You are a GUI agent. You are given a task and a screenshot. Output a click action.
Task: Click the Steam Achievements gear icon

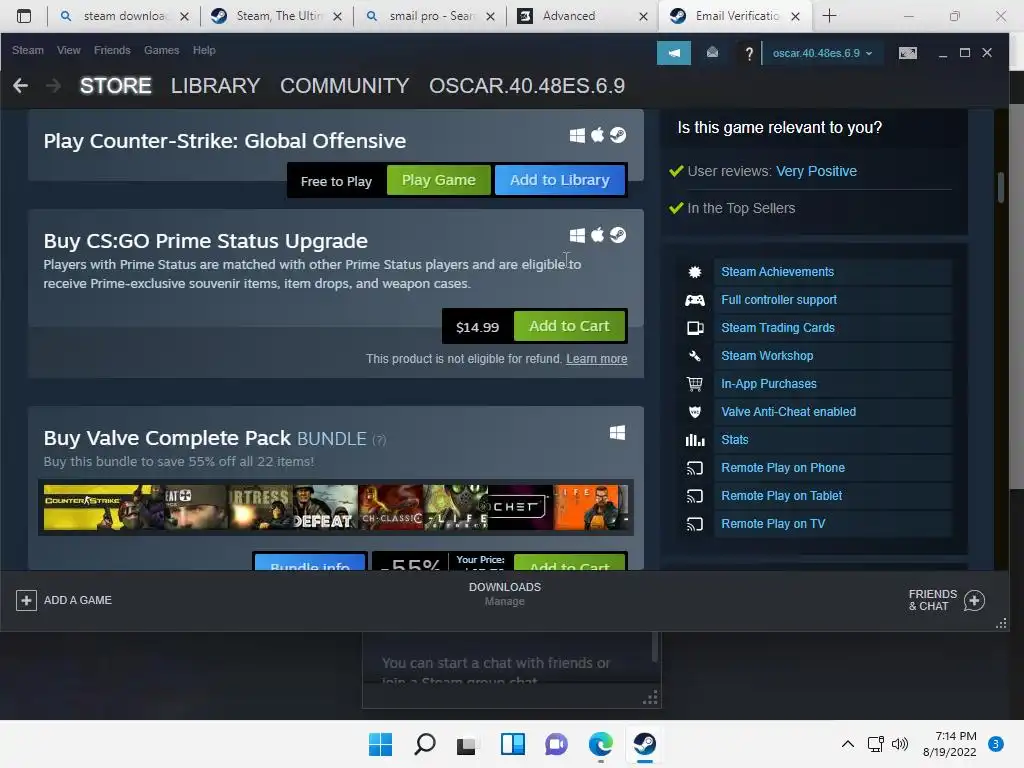tap(695, 272)
